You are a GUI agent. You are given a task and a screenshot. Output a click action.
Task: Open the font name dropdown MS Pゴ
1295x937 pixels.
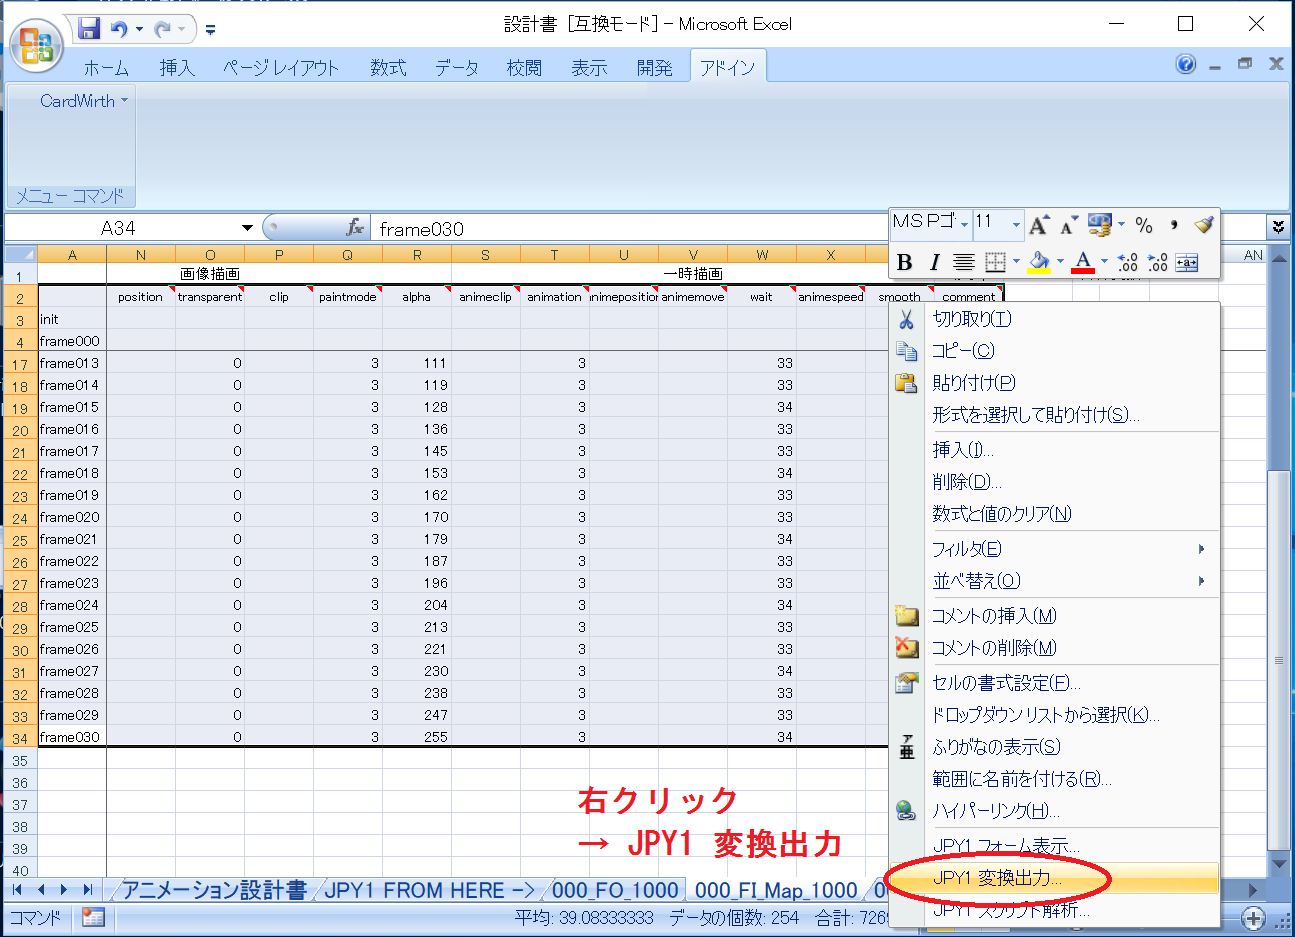964,224
